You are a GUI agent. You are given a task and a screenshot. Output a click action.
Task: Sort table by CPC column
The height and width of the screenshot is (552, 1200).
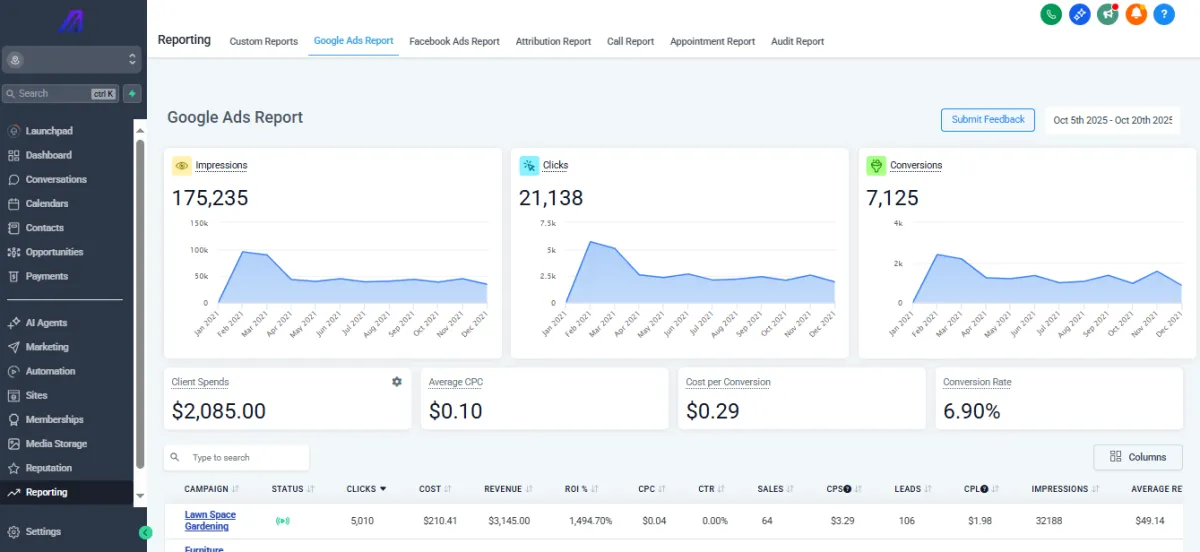652,489
